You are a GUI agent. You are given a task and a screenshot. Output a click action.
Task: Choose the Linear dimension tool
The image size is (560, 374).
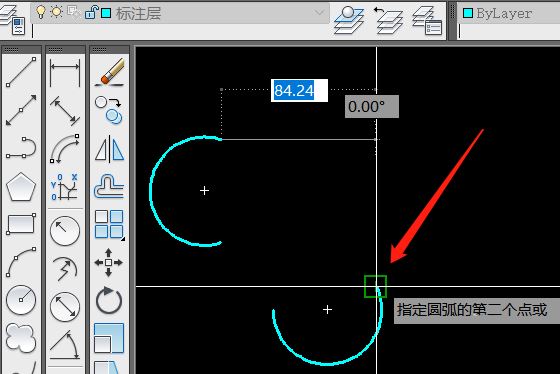click(65, 73)
